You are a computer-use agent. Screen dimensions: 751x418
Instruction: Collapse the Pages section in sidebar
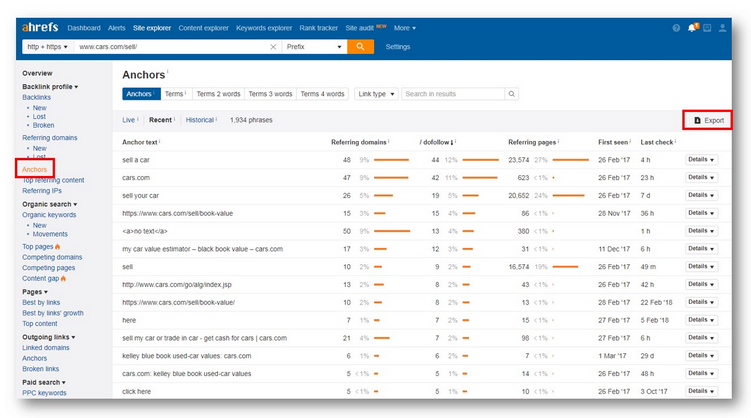(35, 292)
